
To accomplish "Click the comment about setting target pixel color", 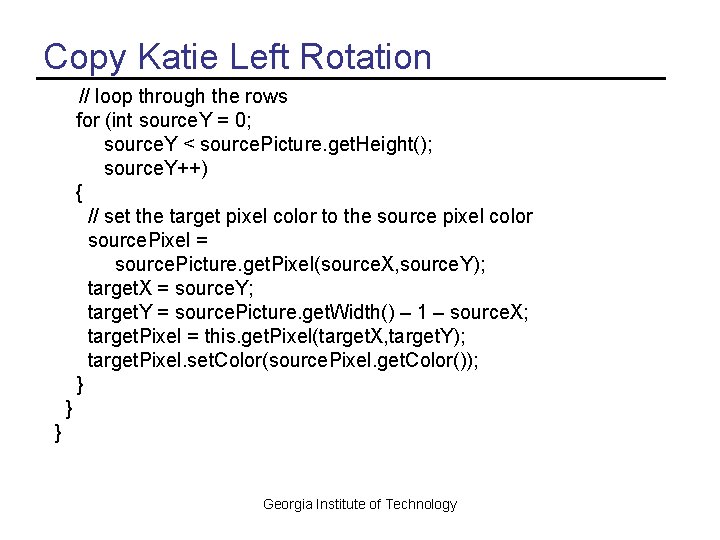I will click(x=310, y=216).
